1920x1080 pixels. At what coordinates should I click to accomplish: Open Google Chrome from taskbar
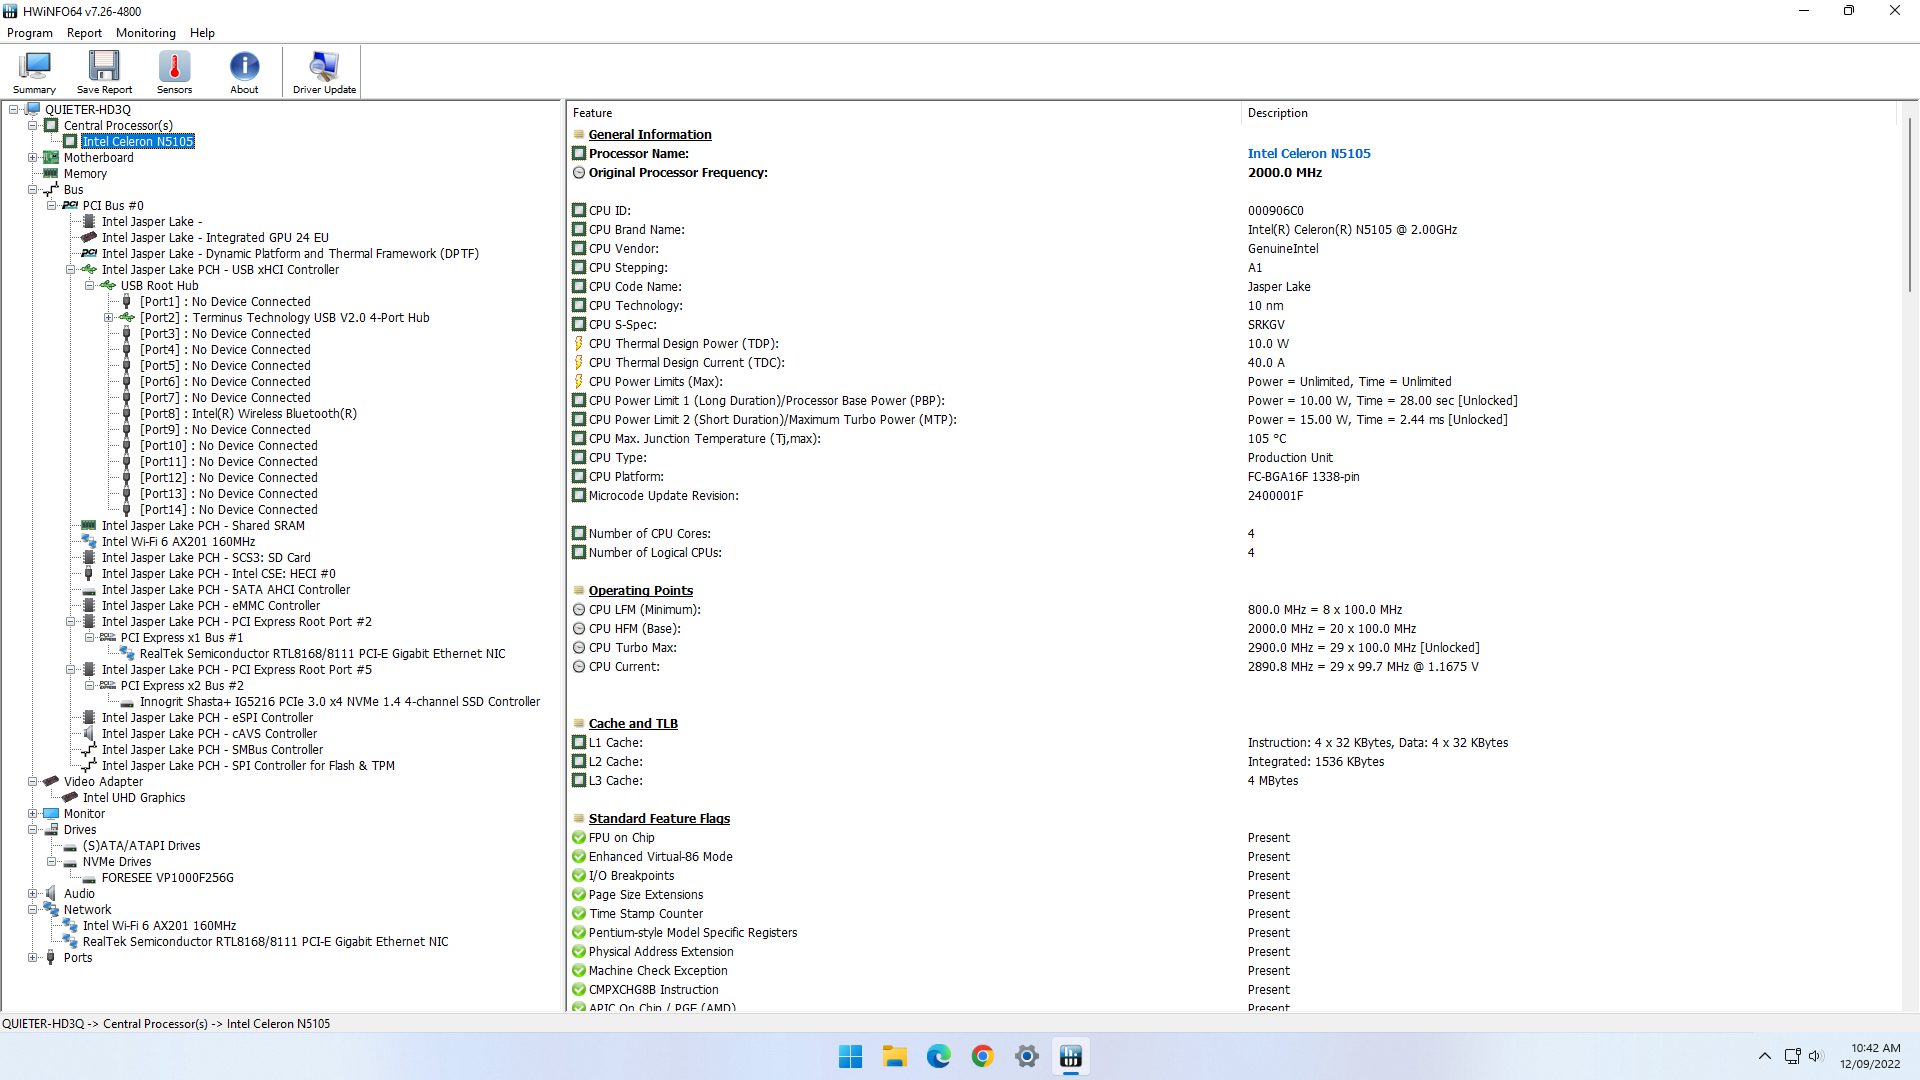pyautogui.click(x=983, y=1056)
